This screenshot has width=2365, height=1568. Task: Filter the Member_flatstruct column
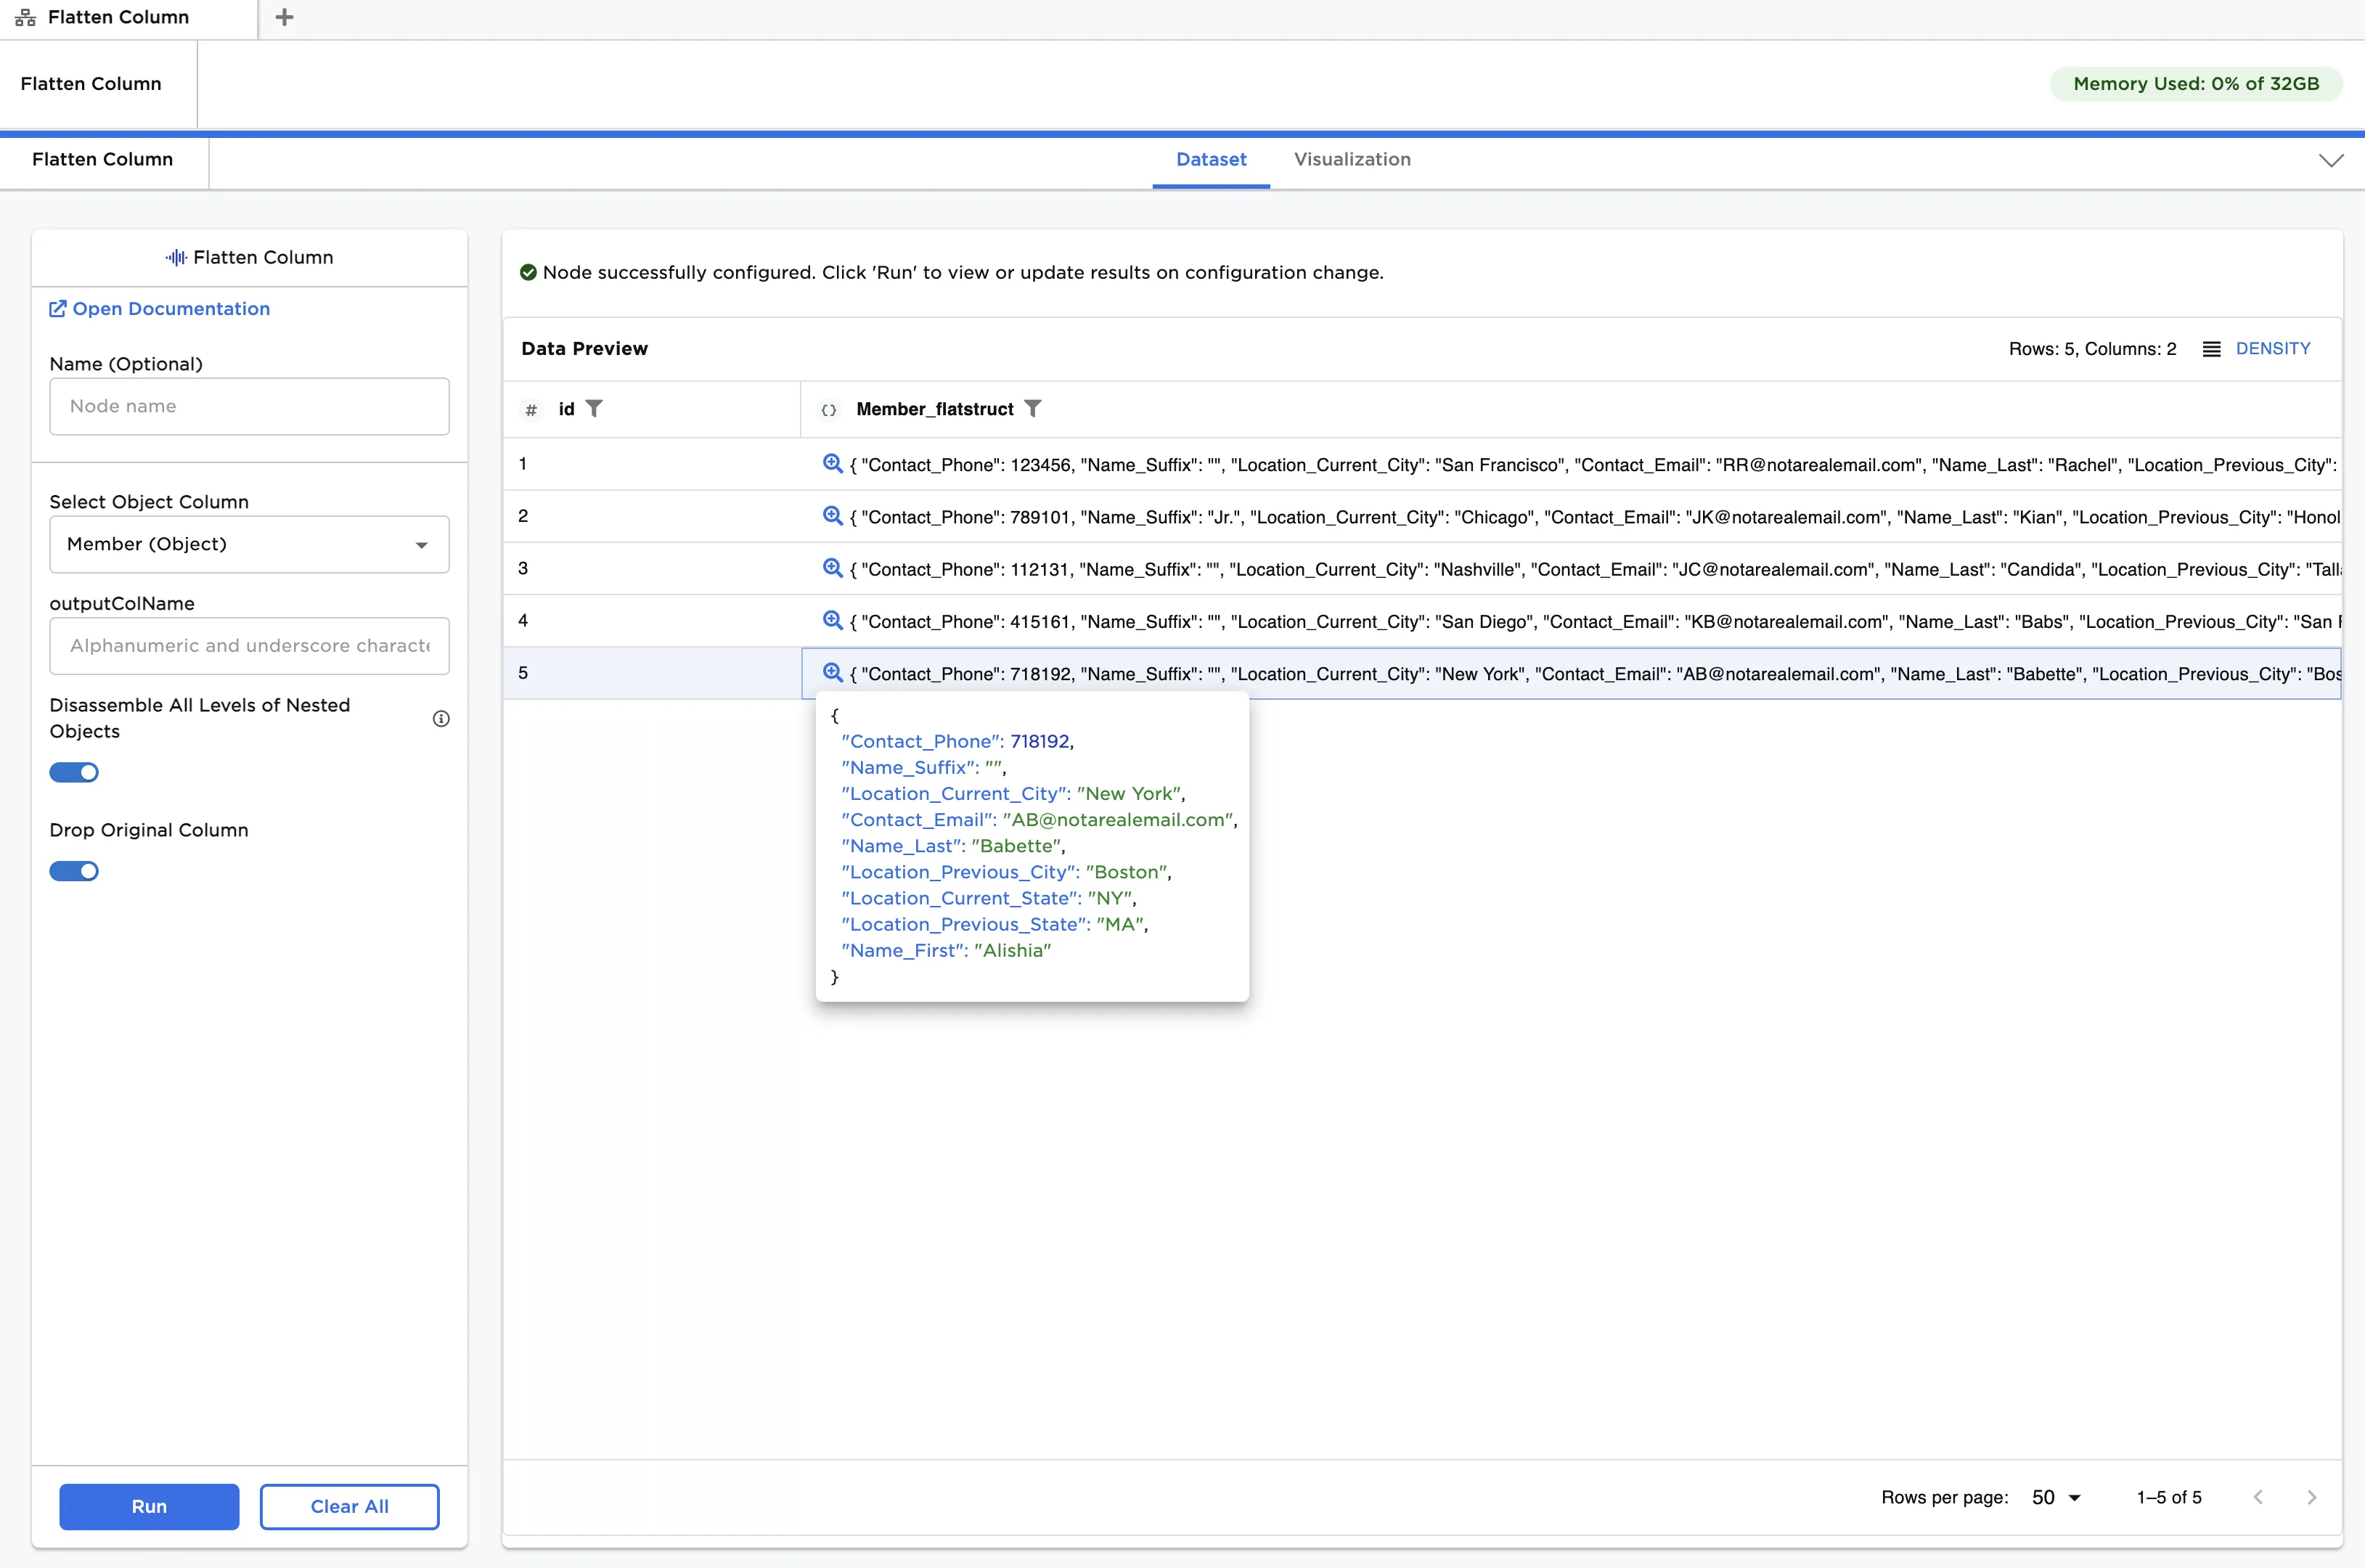coord(1033,408)
